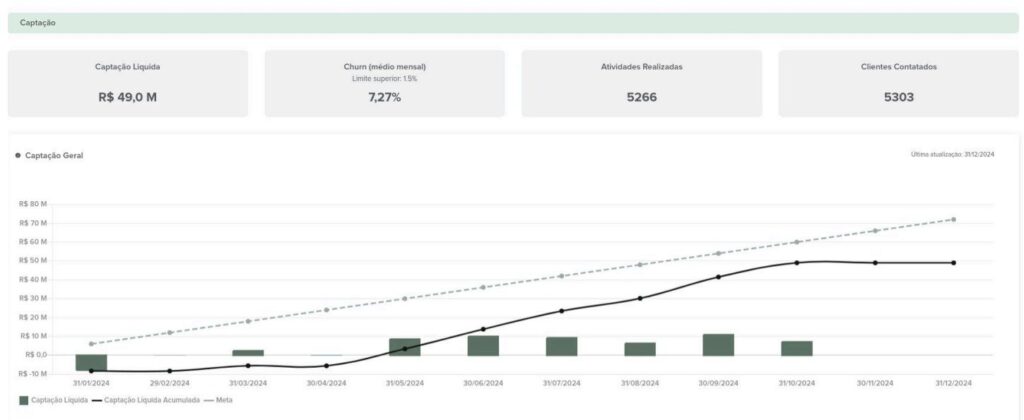Click the small bar for 31/03/2024
This screenshot has height=420, width=1024.
(x=248, y=353)
